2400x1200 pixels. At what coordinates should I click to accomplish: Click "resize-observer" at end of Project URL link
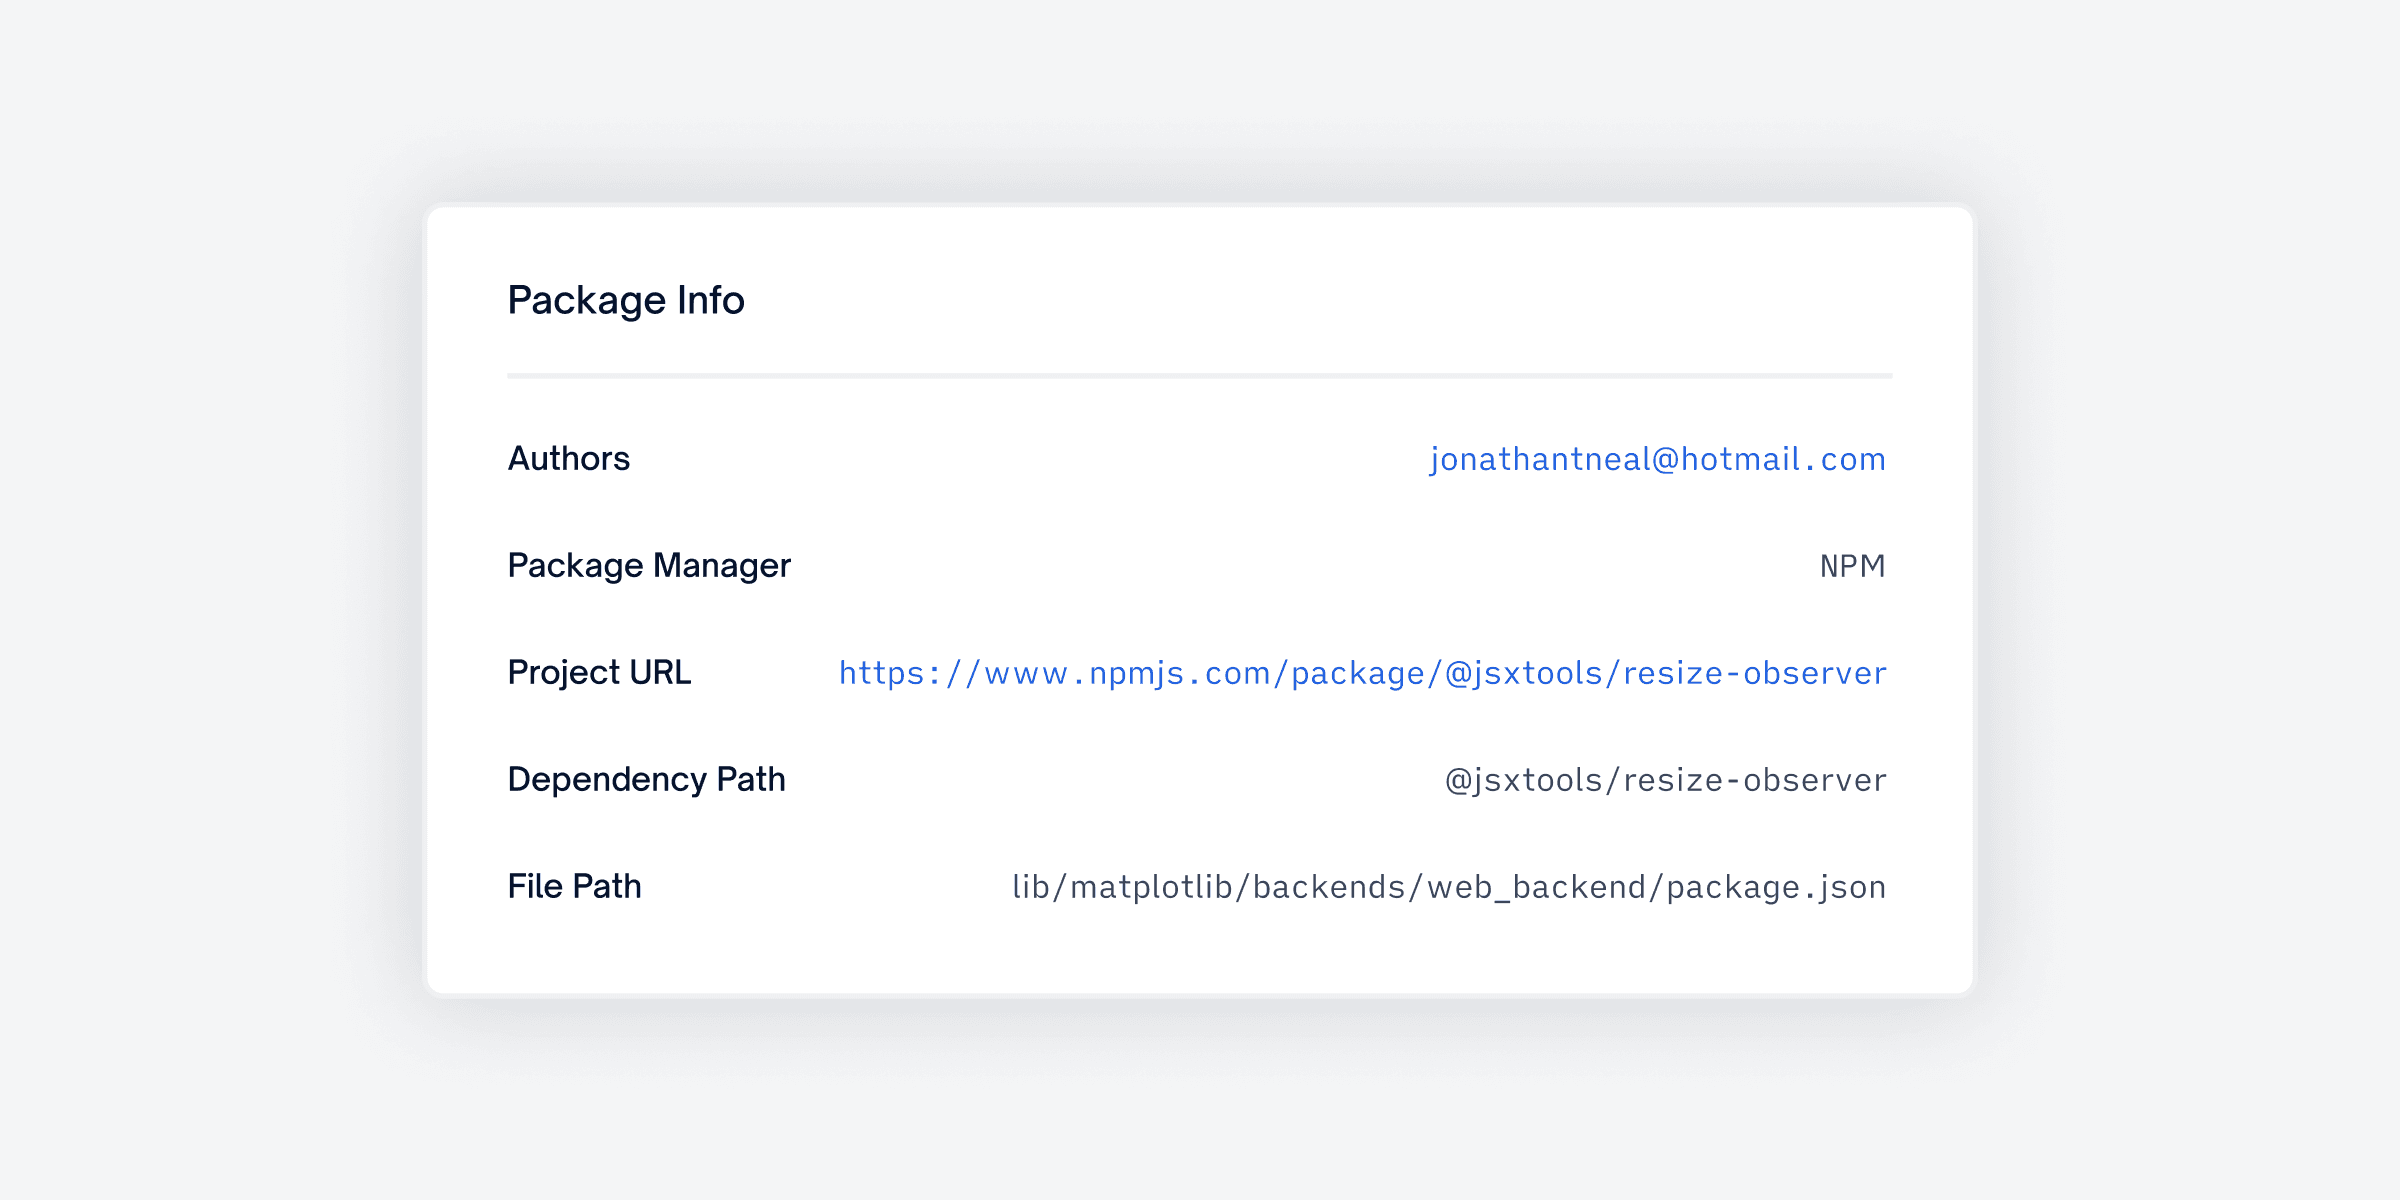1754,673
